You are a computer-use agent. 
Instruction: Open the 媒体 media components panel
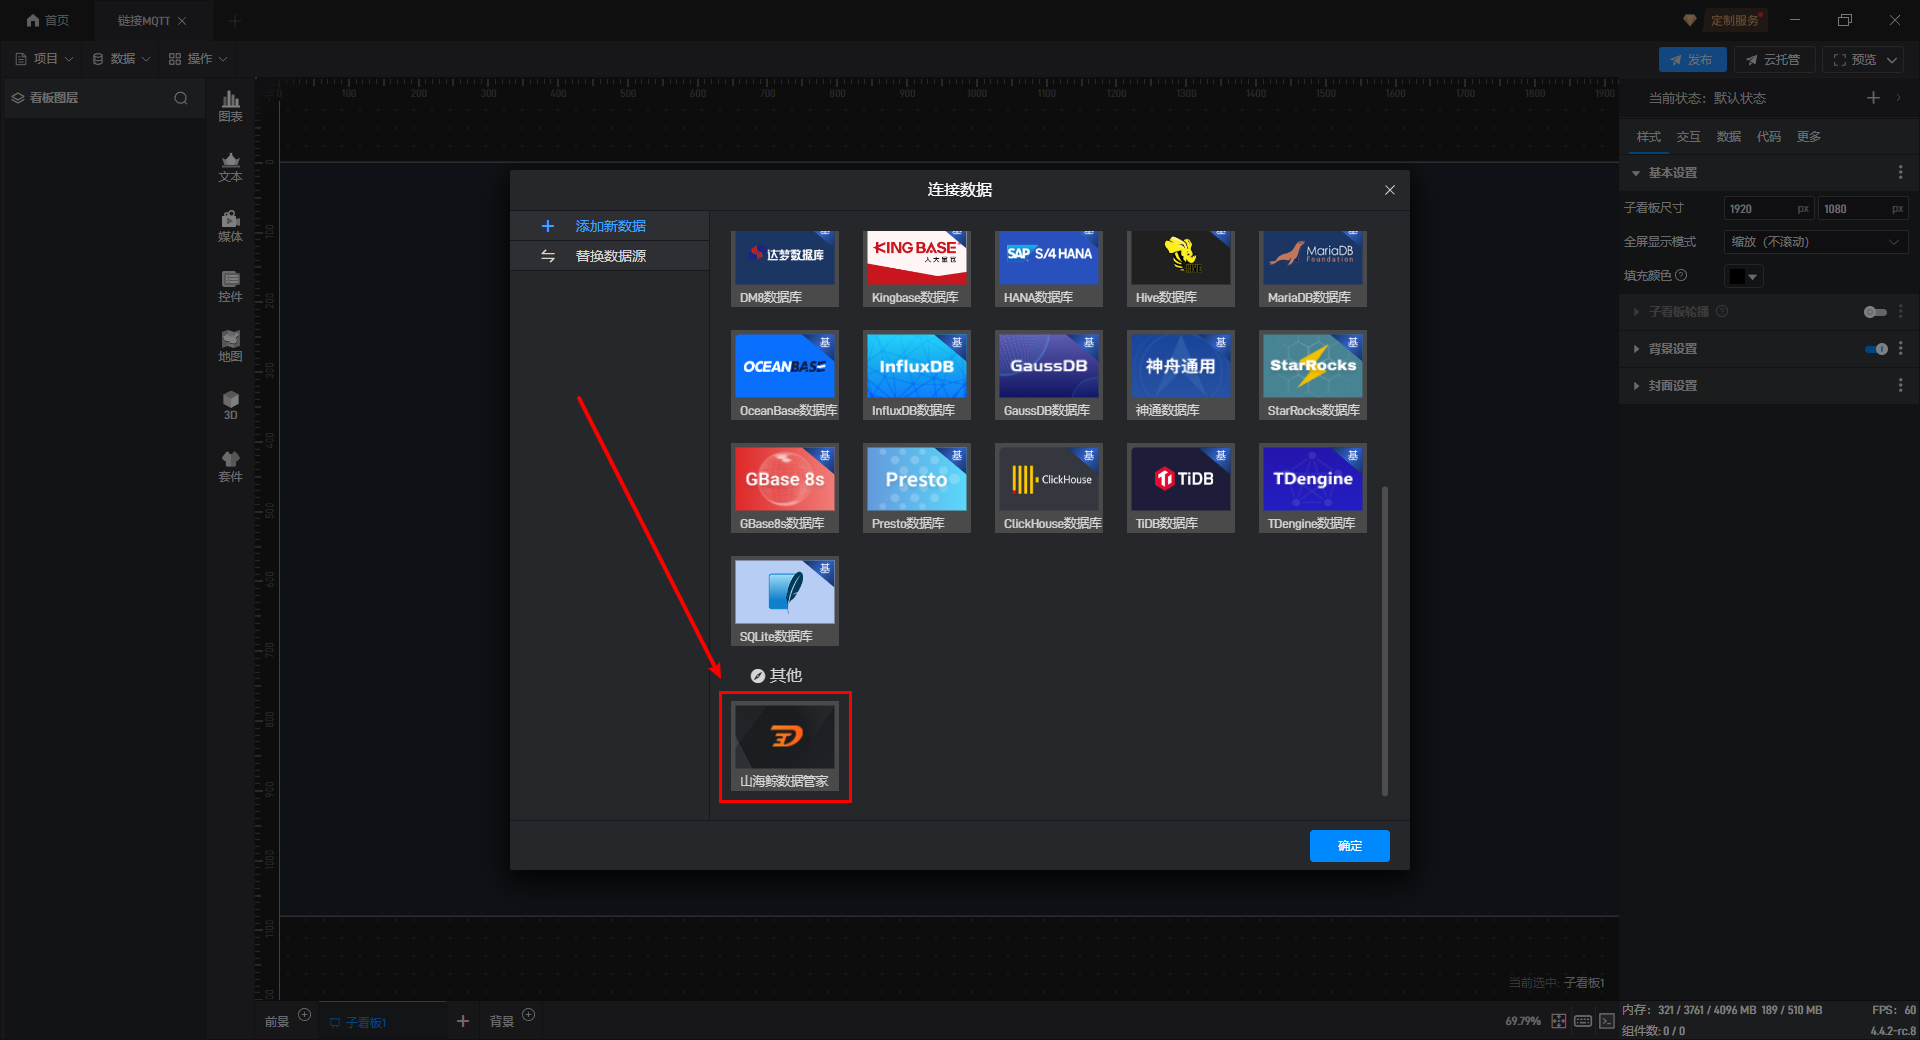coord(230,226)
